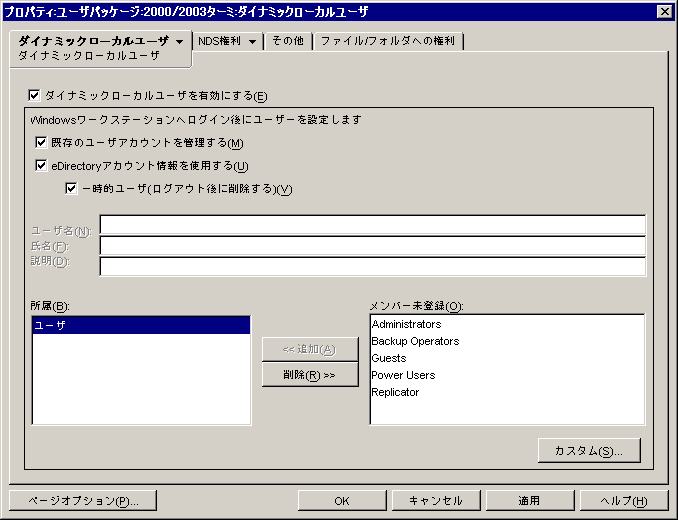Switch to the その他 tab

(x=288, y=41)
